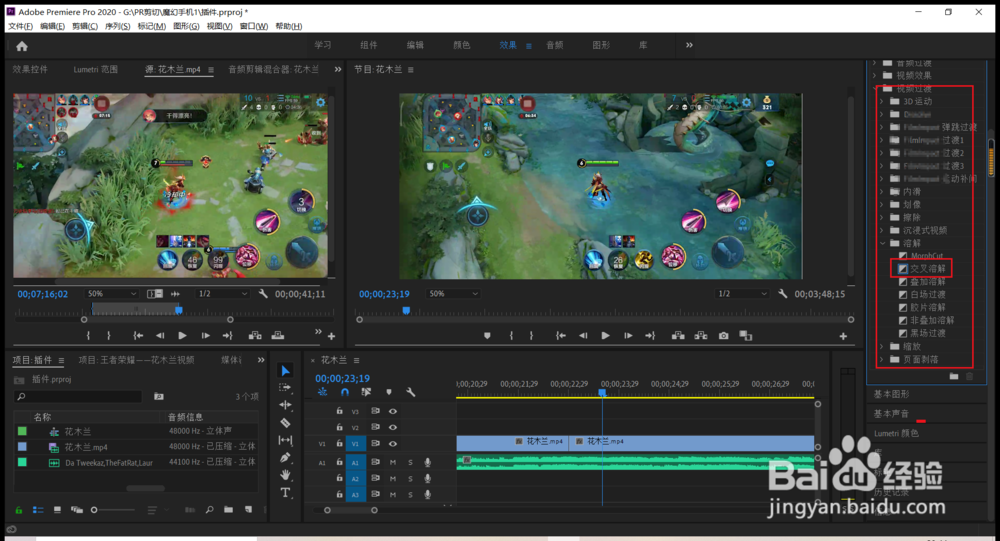Choose the Pen tool in the tools panel

(x=286, y=457)
